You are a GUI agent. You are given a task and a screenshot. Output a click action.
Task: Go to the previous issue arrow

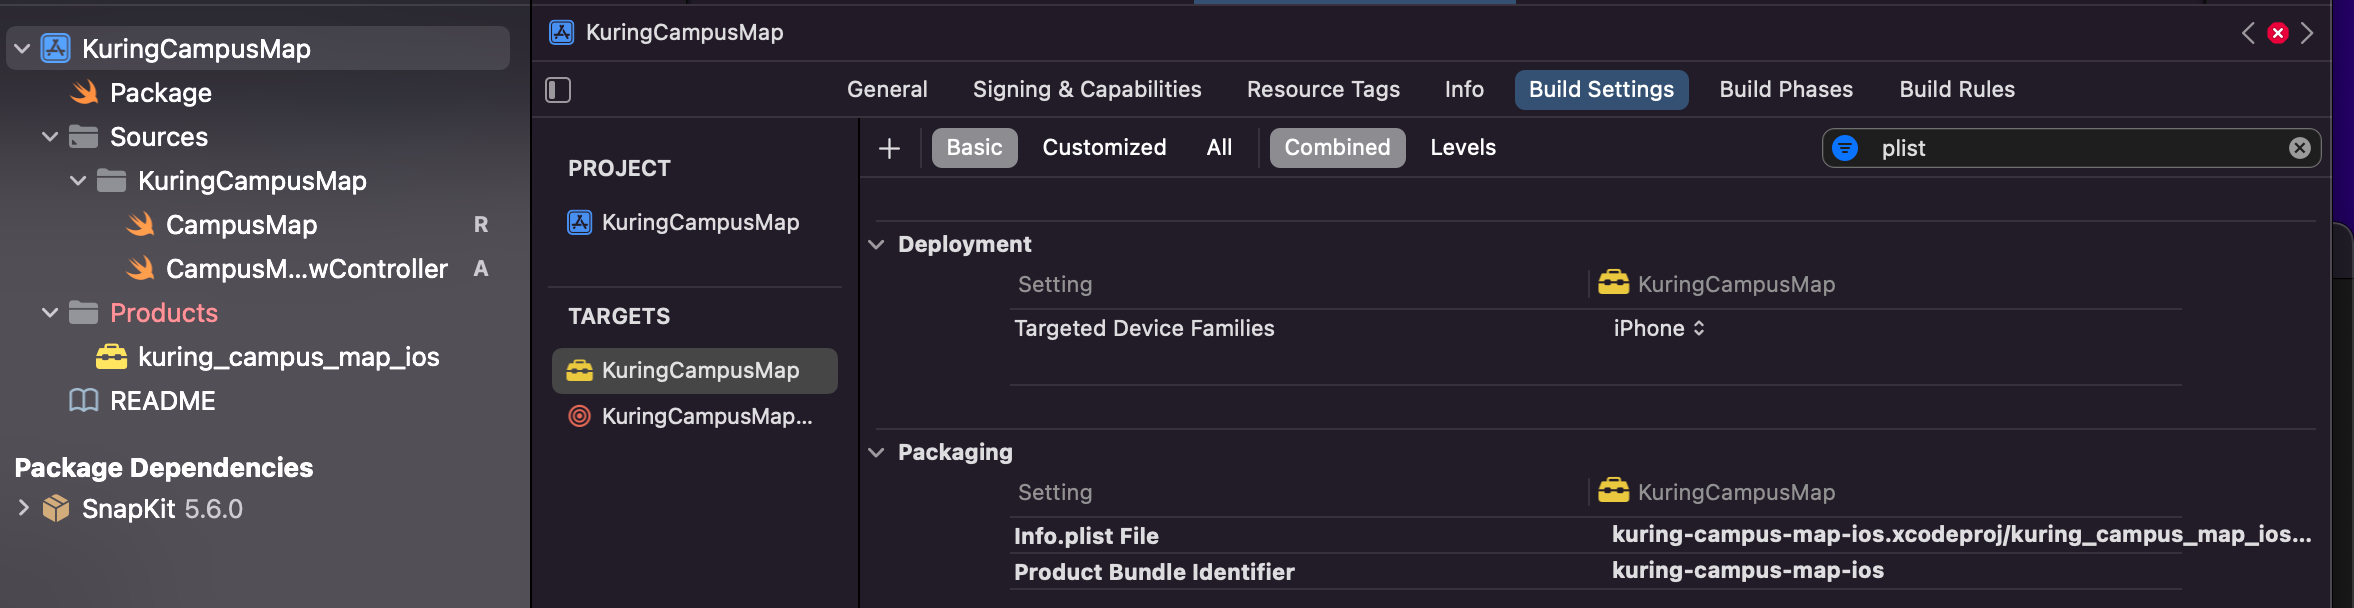2247,33
